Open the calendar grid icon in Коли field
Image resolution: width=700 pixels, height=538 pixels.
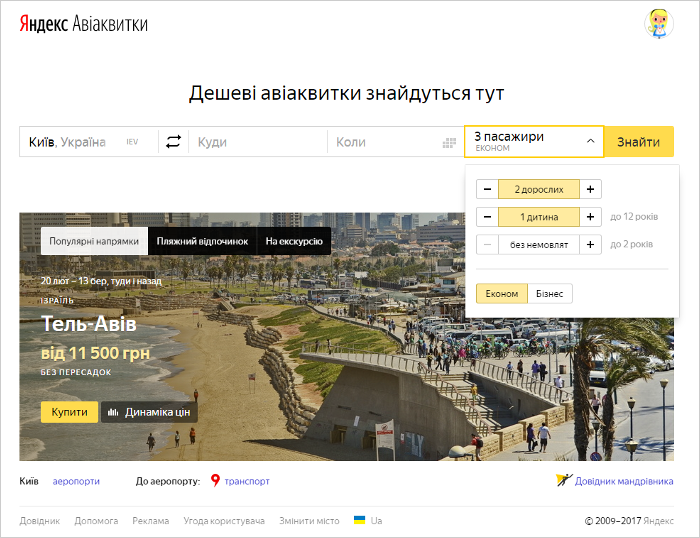[449, 143]
